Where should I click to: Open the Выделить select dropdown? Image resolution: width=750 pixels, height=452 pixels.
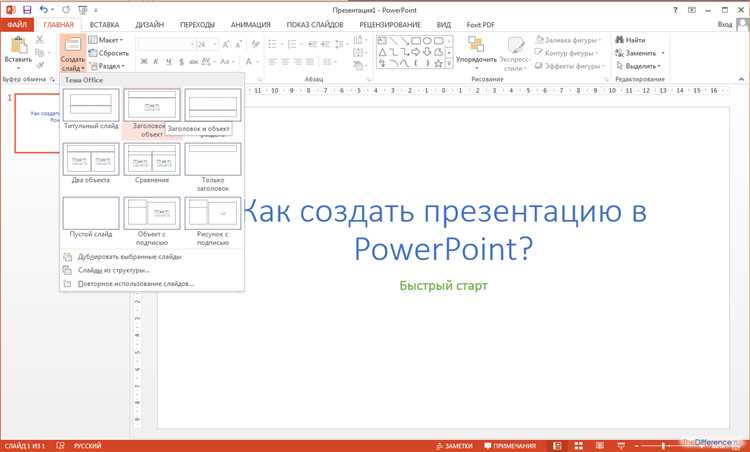pyautogui.click(x=639, y=66)
